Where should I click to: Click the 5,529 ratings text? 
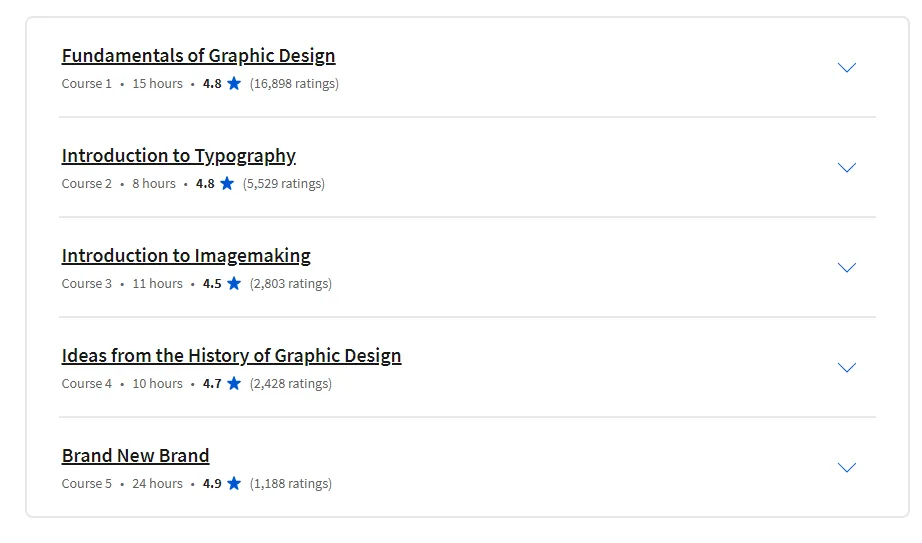(284, 184)
